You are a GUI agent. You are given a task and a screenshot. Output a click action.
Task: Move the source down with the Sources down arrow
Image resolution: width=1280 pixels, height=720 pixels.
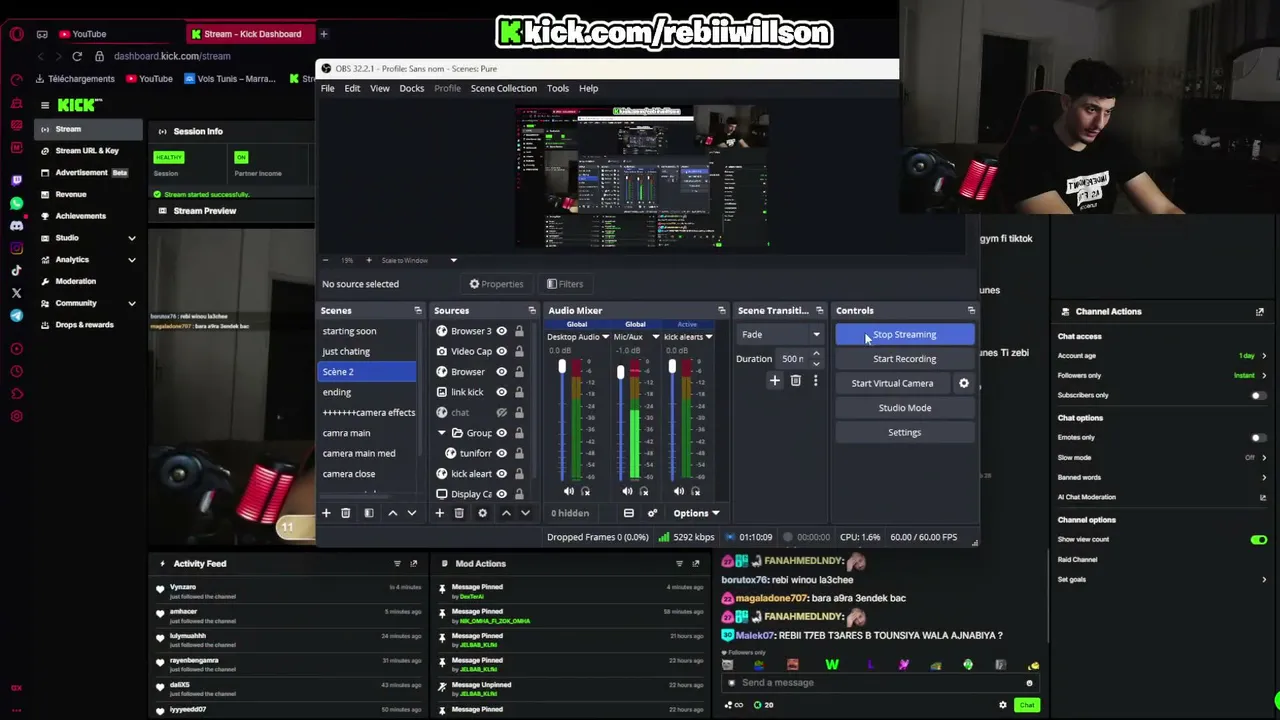tap(525, 513)
